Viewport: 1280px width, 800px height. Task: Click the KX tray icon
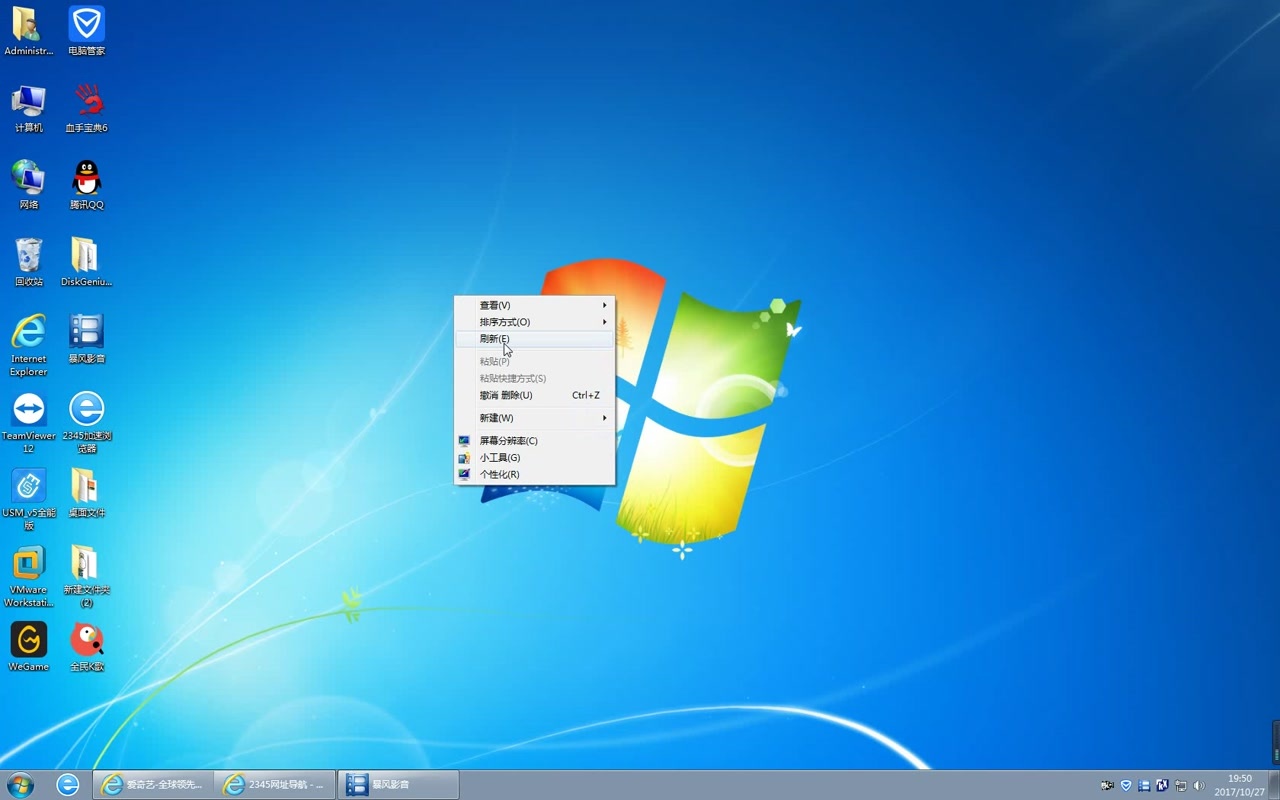pos(1162,785)
